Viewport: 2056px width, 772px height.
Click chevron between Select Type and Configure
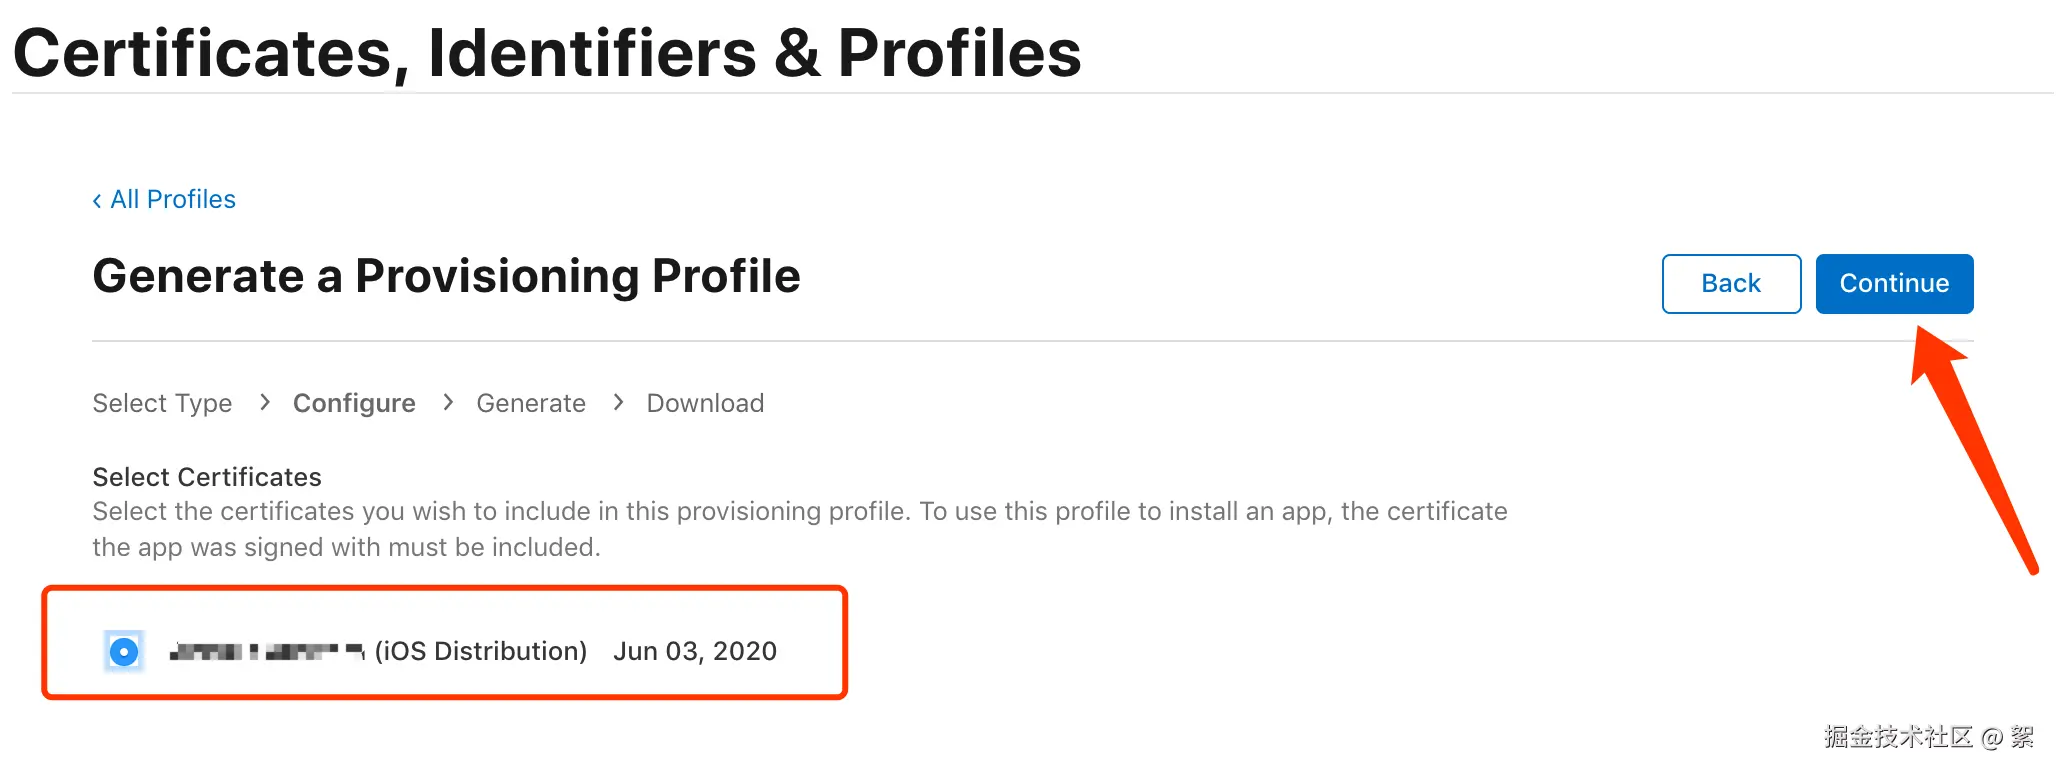pos(264,402)
